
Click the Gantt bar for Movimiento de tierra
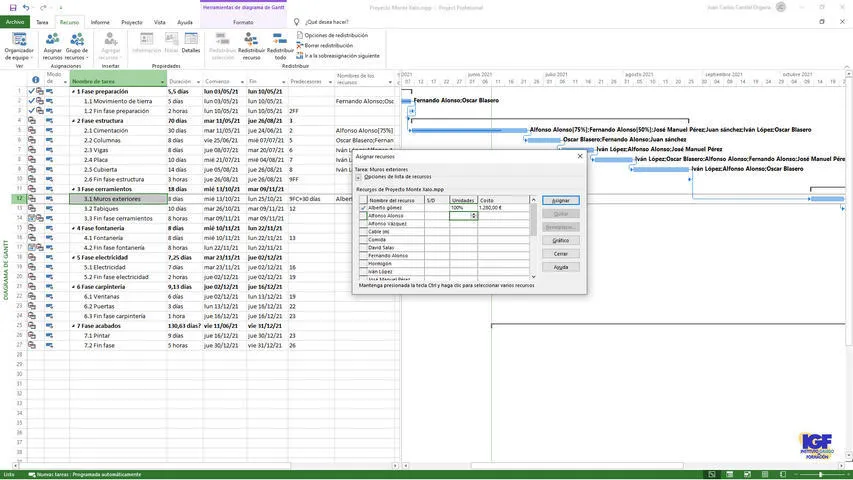(x=406, y=101)
